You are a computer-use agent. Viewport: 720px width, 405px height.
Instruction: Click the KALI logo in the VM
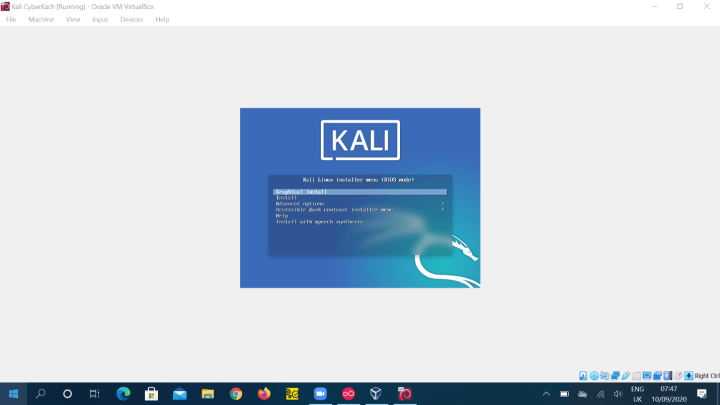360,140
